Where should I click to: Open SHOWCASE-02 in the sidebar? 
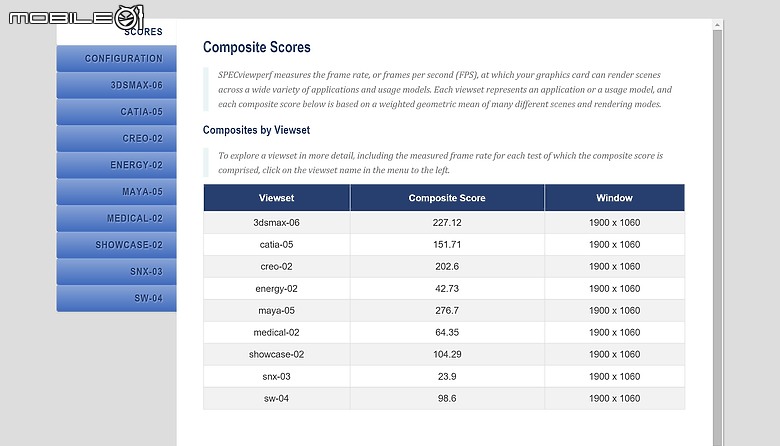coord(116,245)
